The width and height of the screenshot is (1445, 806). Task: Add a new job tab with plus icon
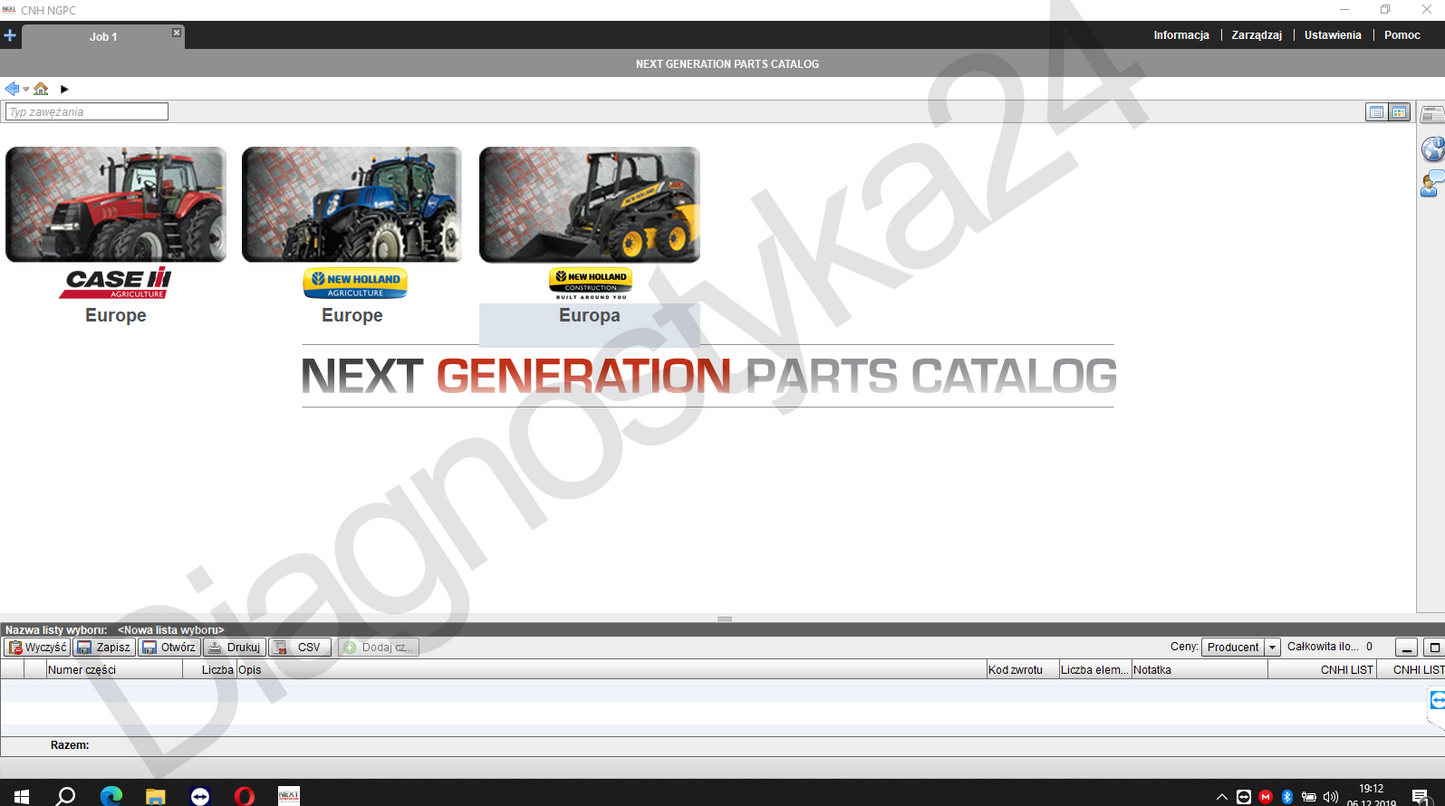click(10, 35)
